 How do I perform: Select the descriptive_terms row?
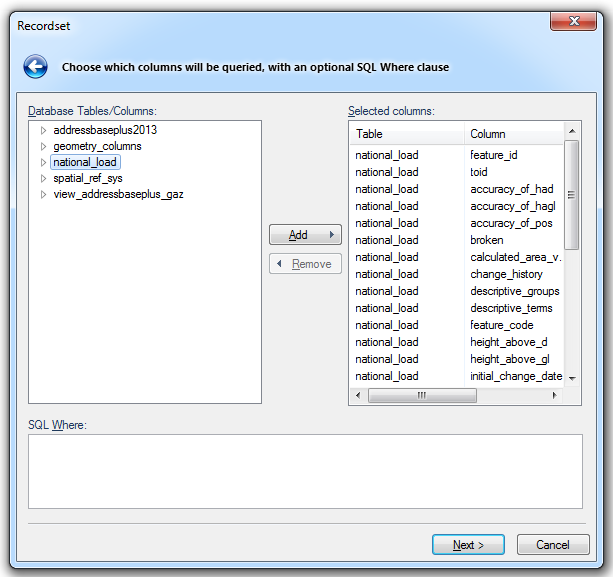pos(457,308)
